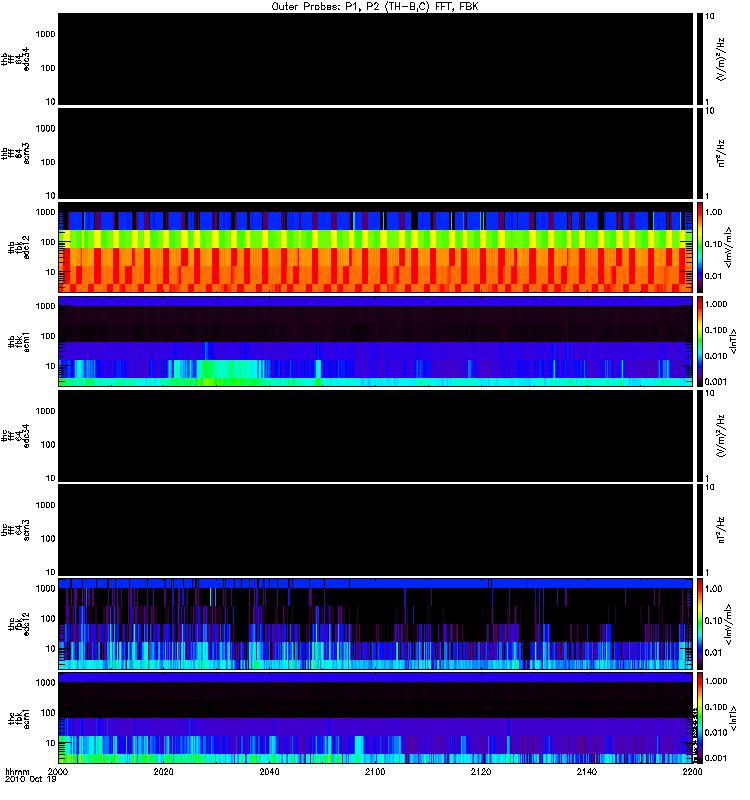This screenshot has width=750, height=800.
Task: Click the thc fbk edc12 axis label
Action: pyautogui.click(x=18, y=624)
